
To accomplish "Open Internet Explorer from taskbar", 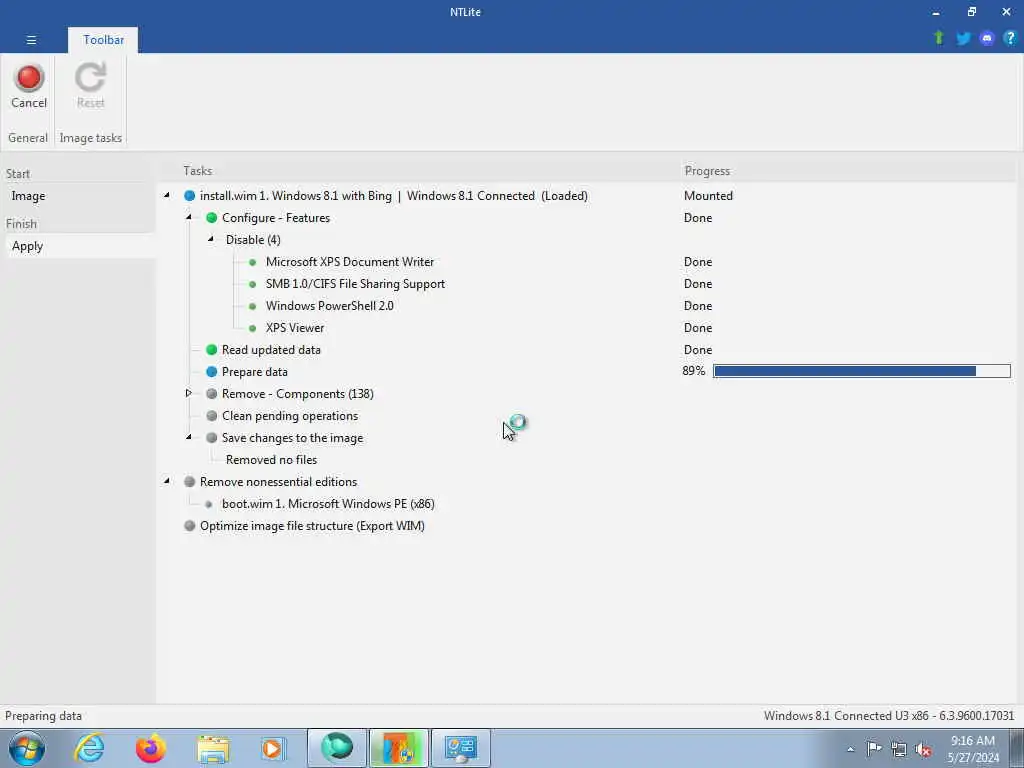I will click(x=89, y=748).
